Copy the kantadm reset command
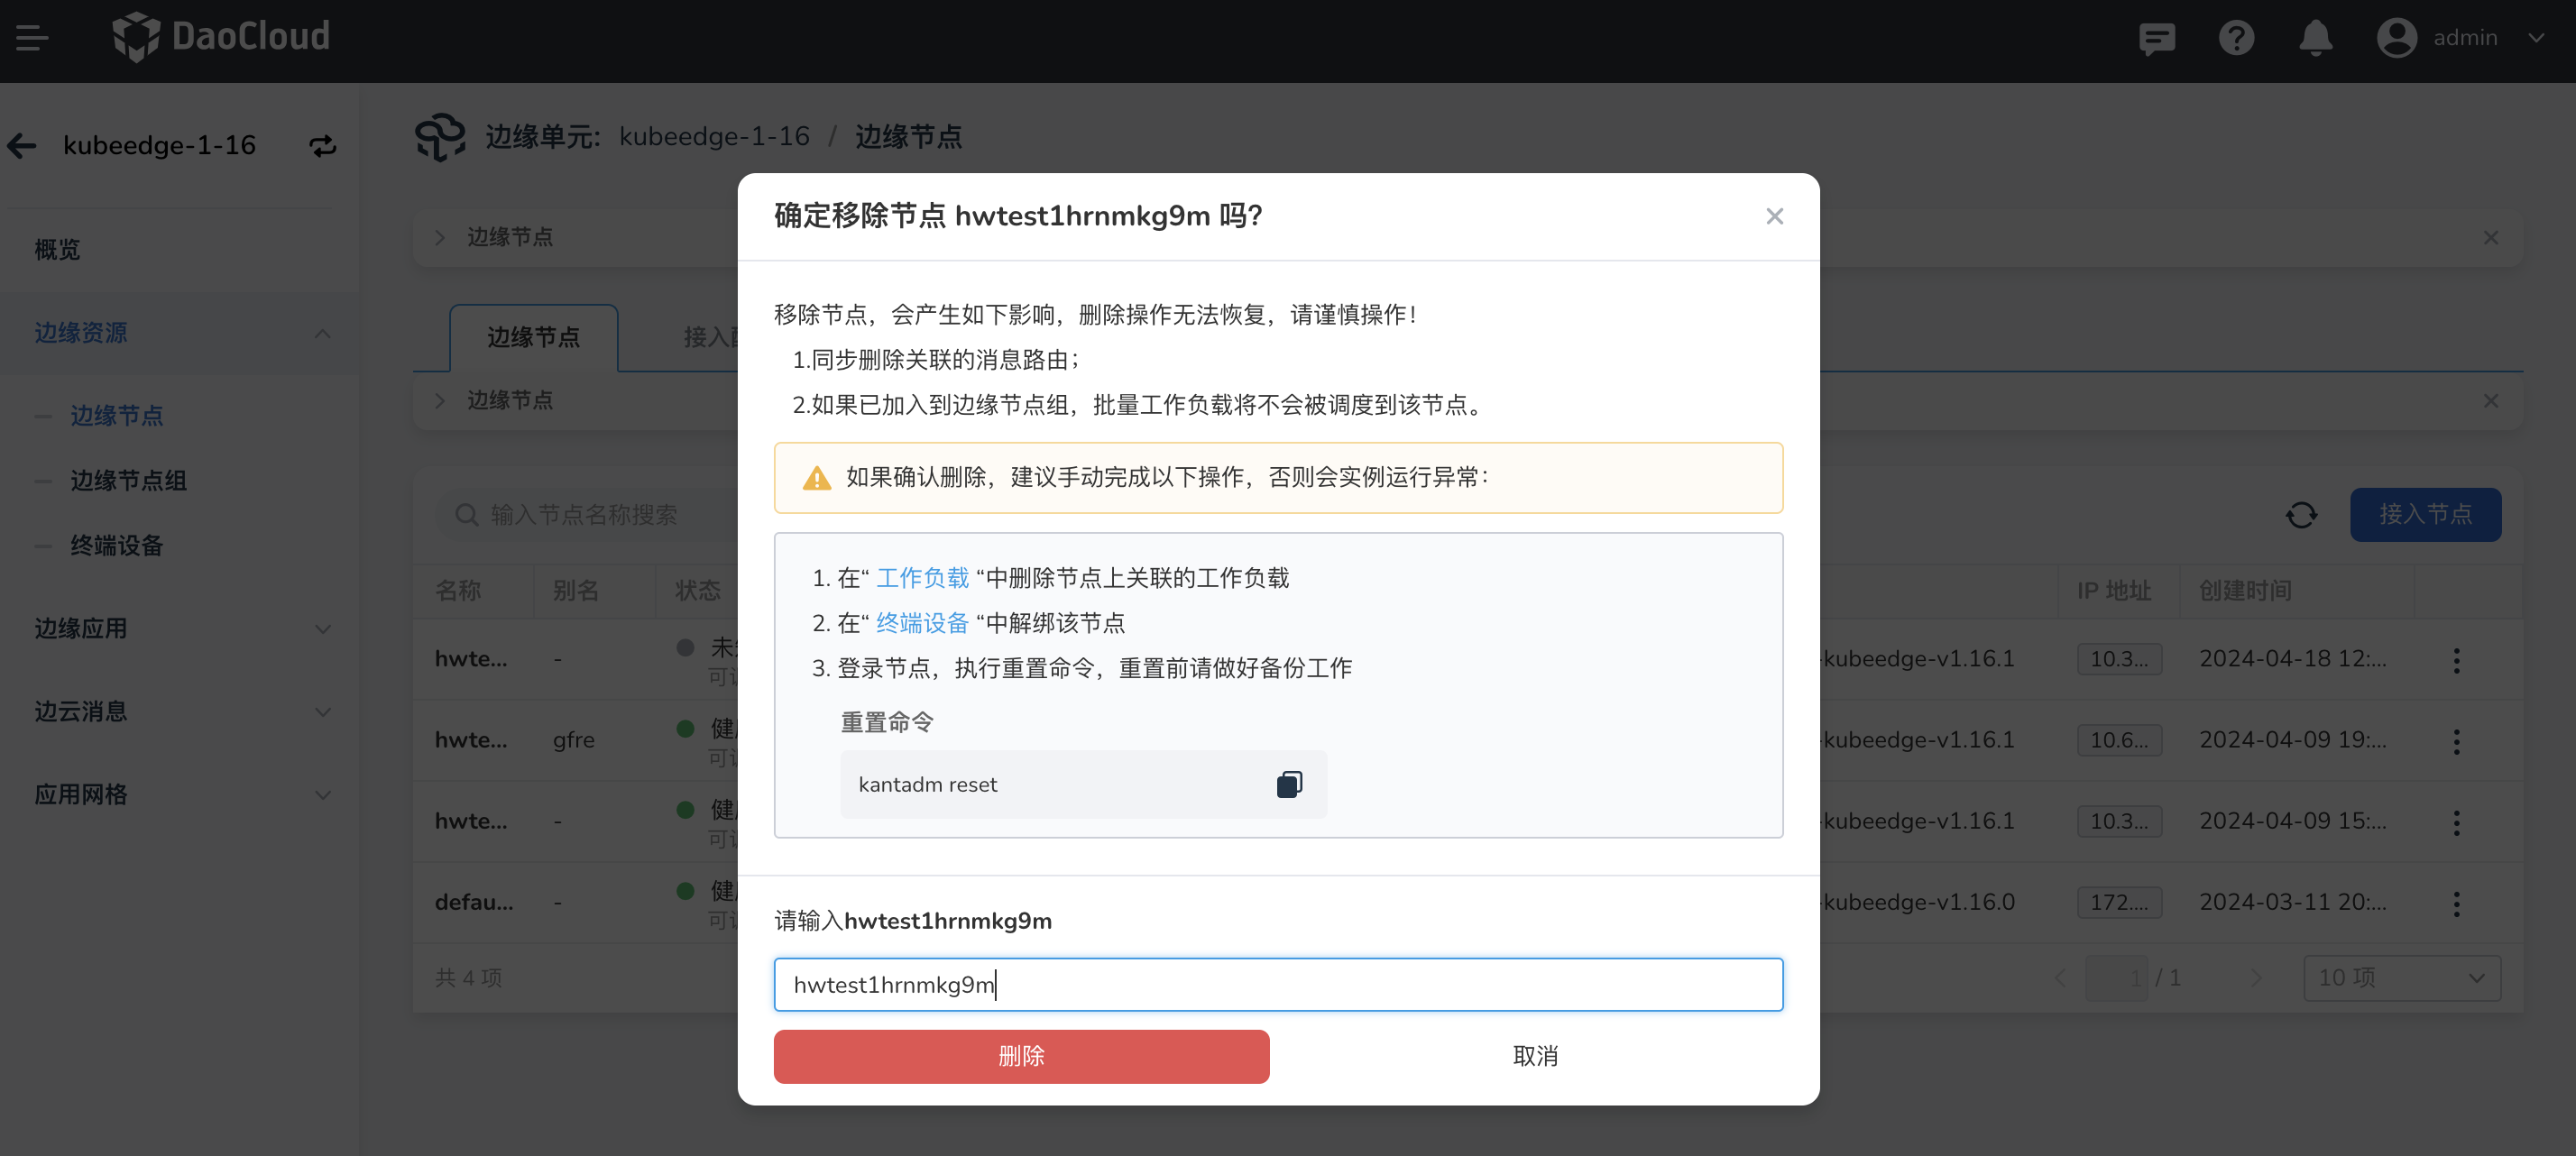 pos(1290,784)
